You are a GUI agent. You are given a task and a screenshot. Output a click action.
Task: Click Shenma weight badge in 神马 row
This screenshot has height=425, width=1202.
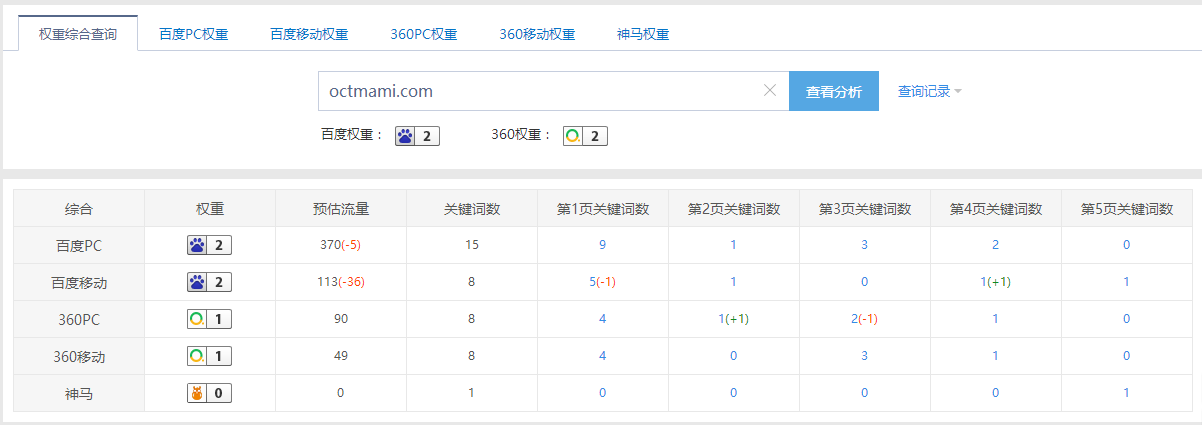click(210, 393)
